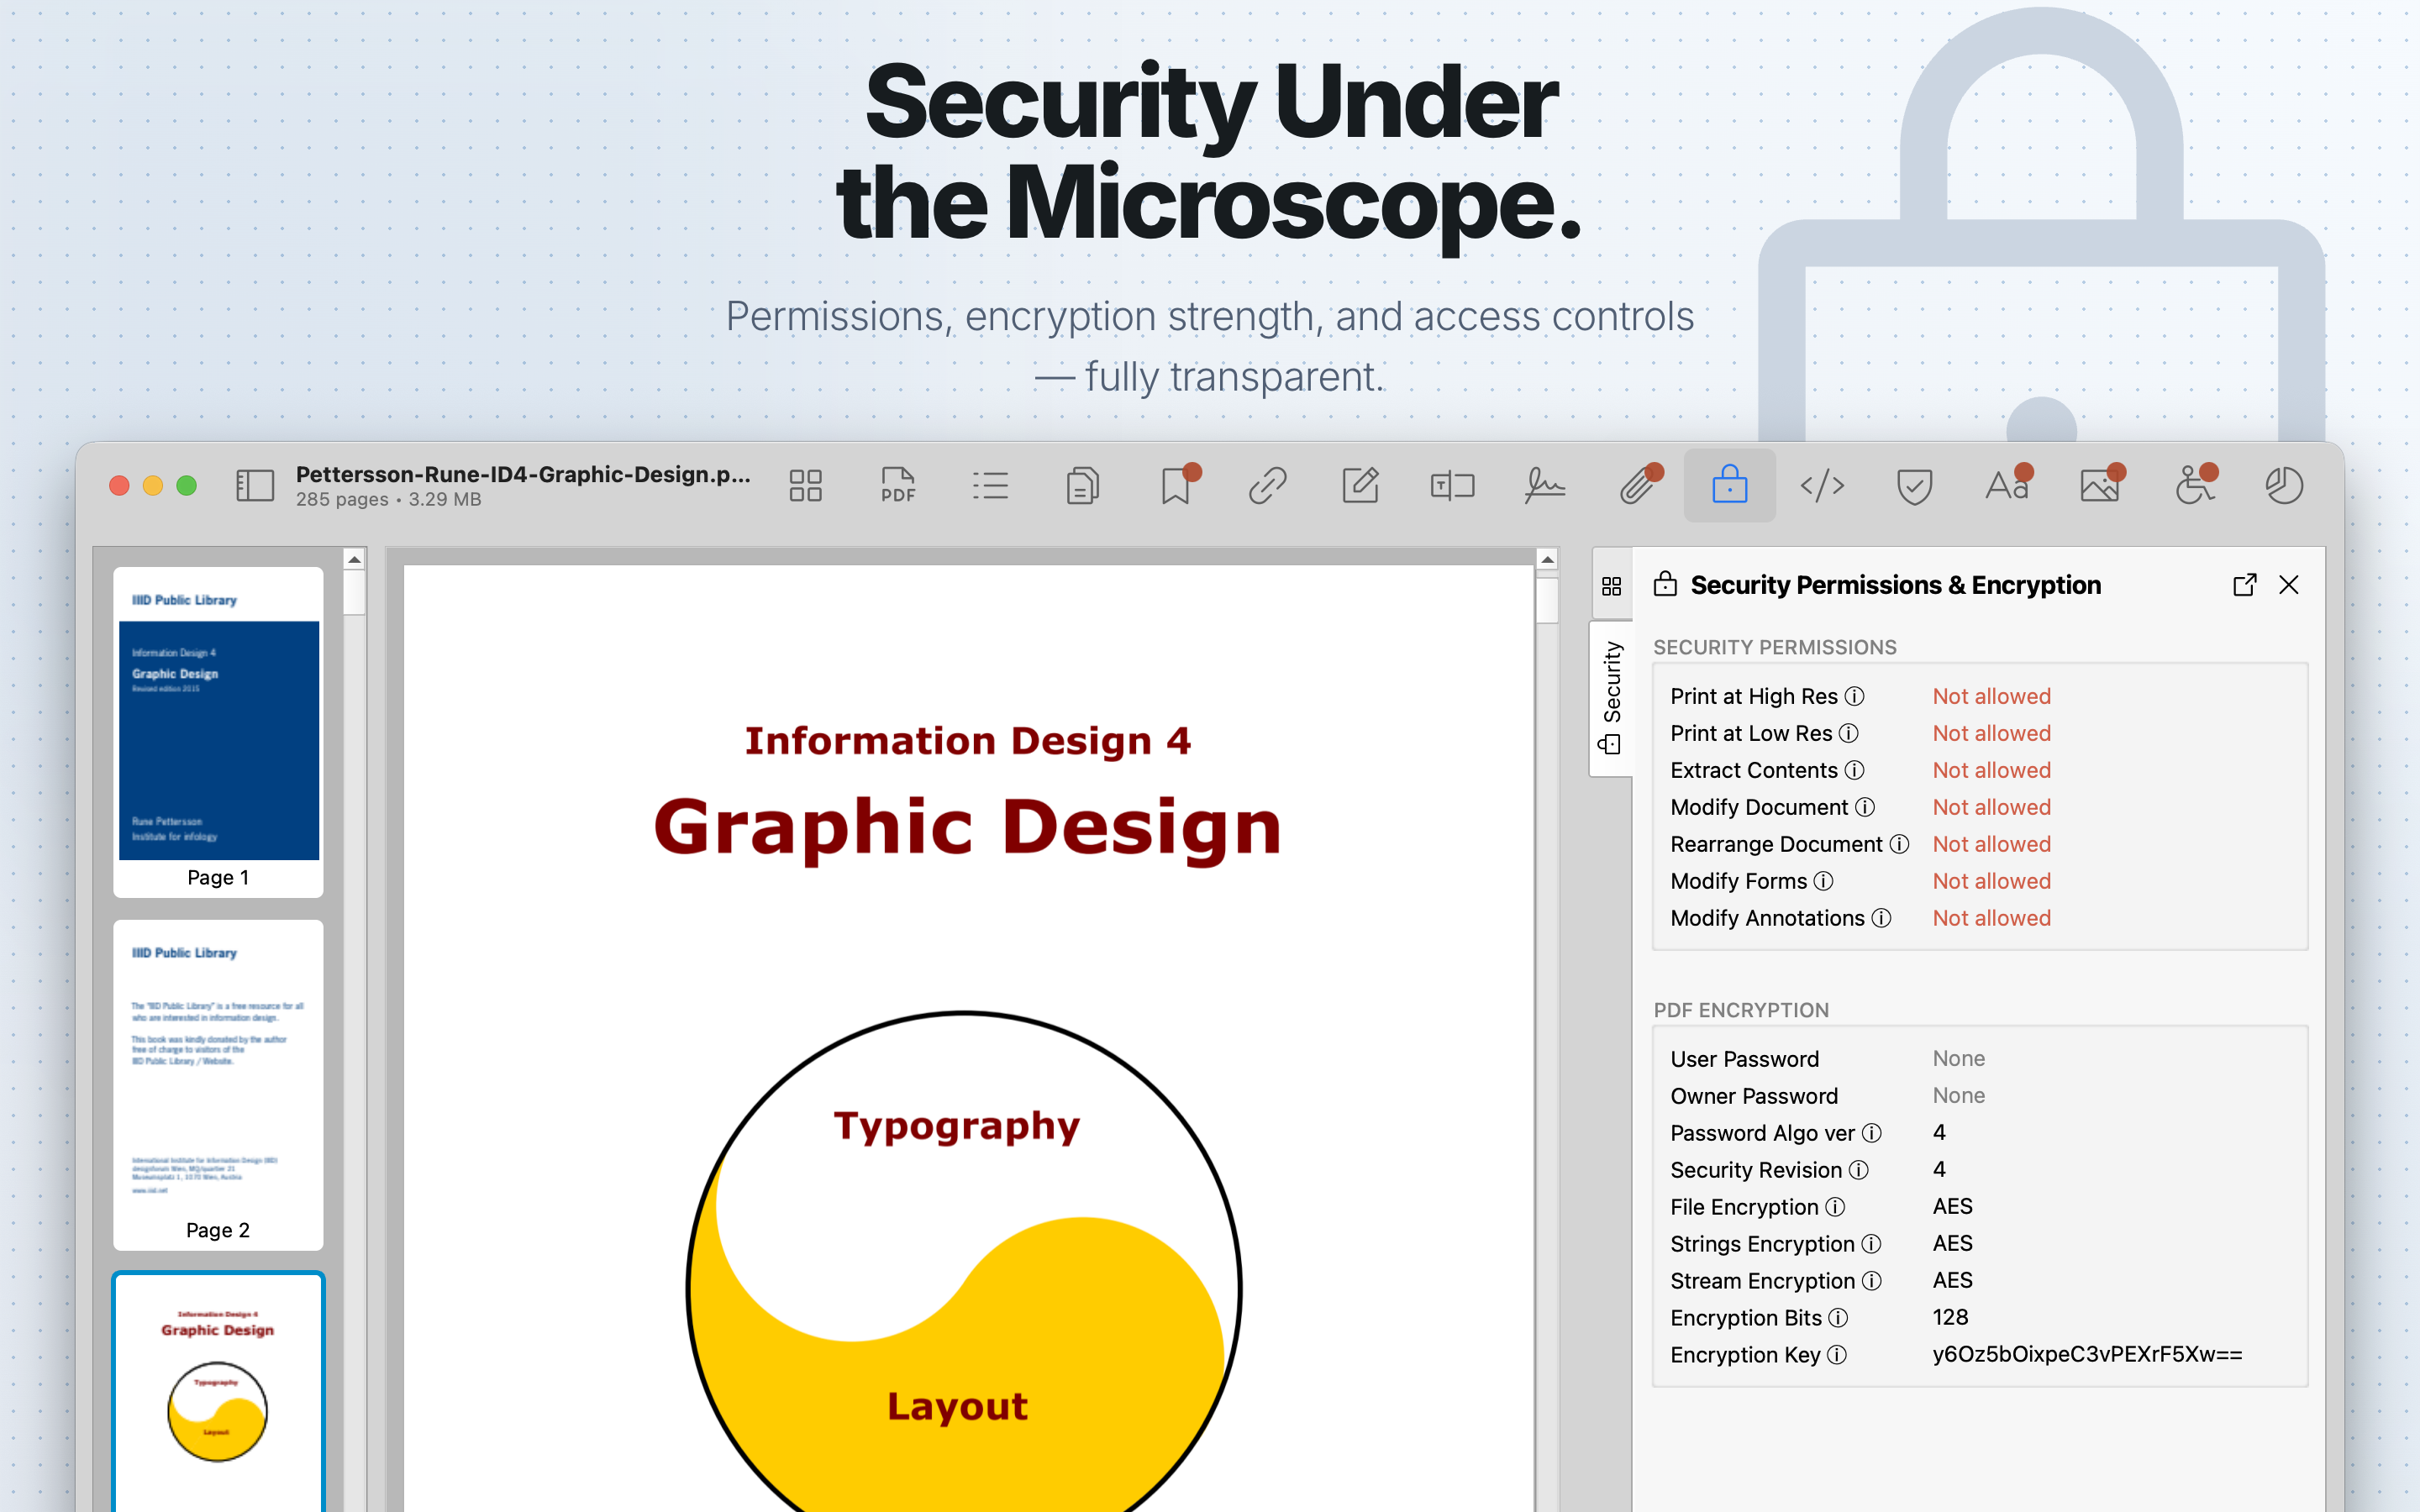This screenshot has width=2420, height=1512.
Task: Show info for File Encryption
Action: (1835, 1207)
